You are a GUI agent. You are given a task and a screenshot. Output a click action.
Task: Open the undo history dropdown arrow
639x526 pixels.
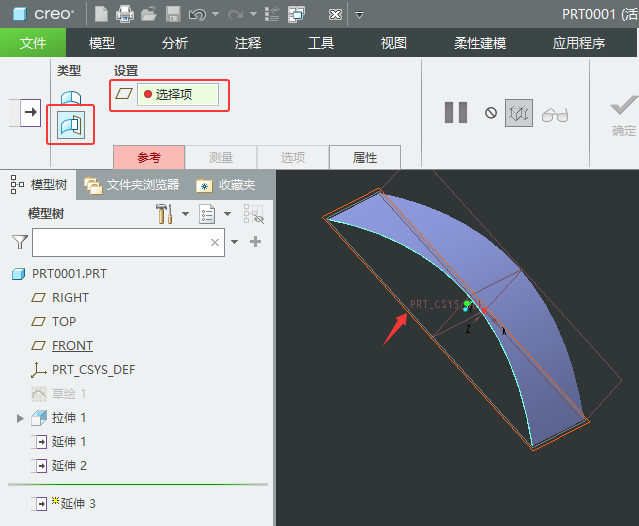216,15
